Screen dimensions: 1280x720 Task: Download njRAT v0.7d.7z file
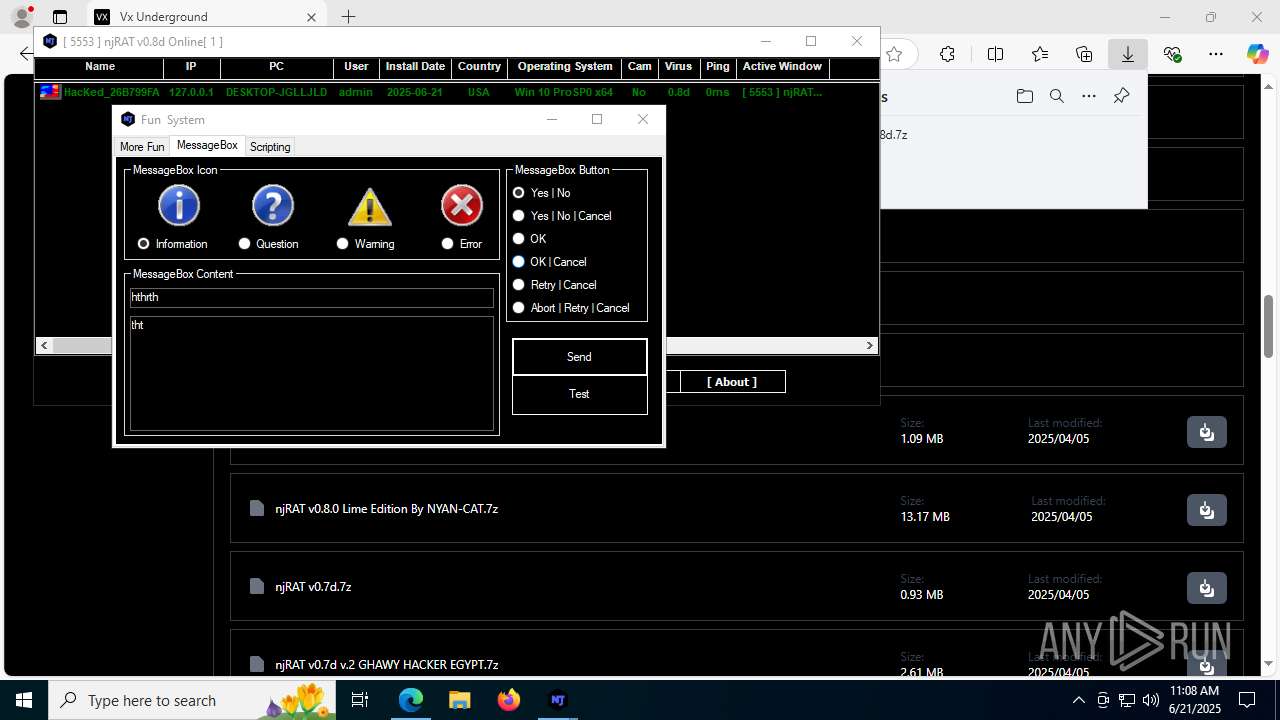point(1207,588)
